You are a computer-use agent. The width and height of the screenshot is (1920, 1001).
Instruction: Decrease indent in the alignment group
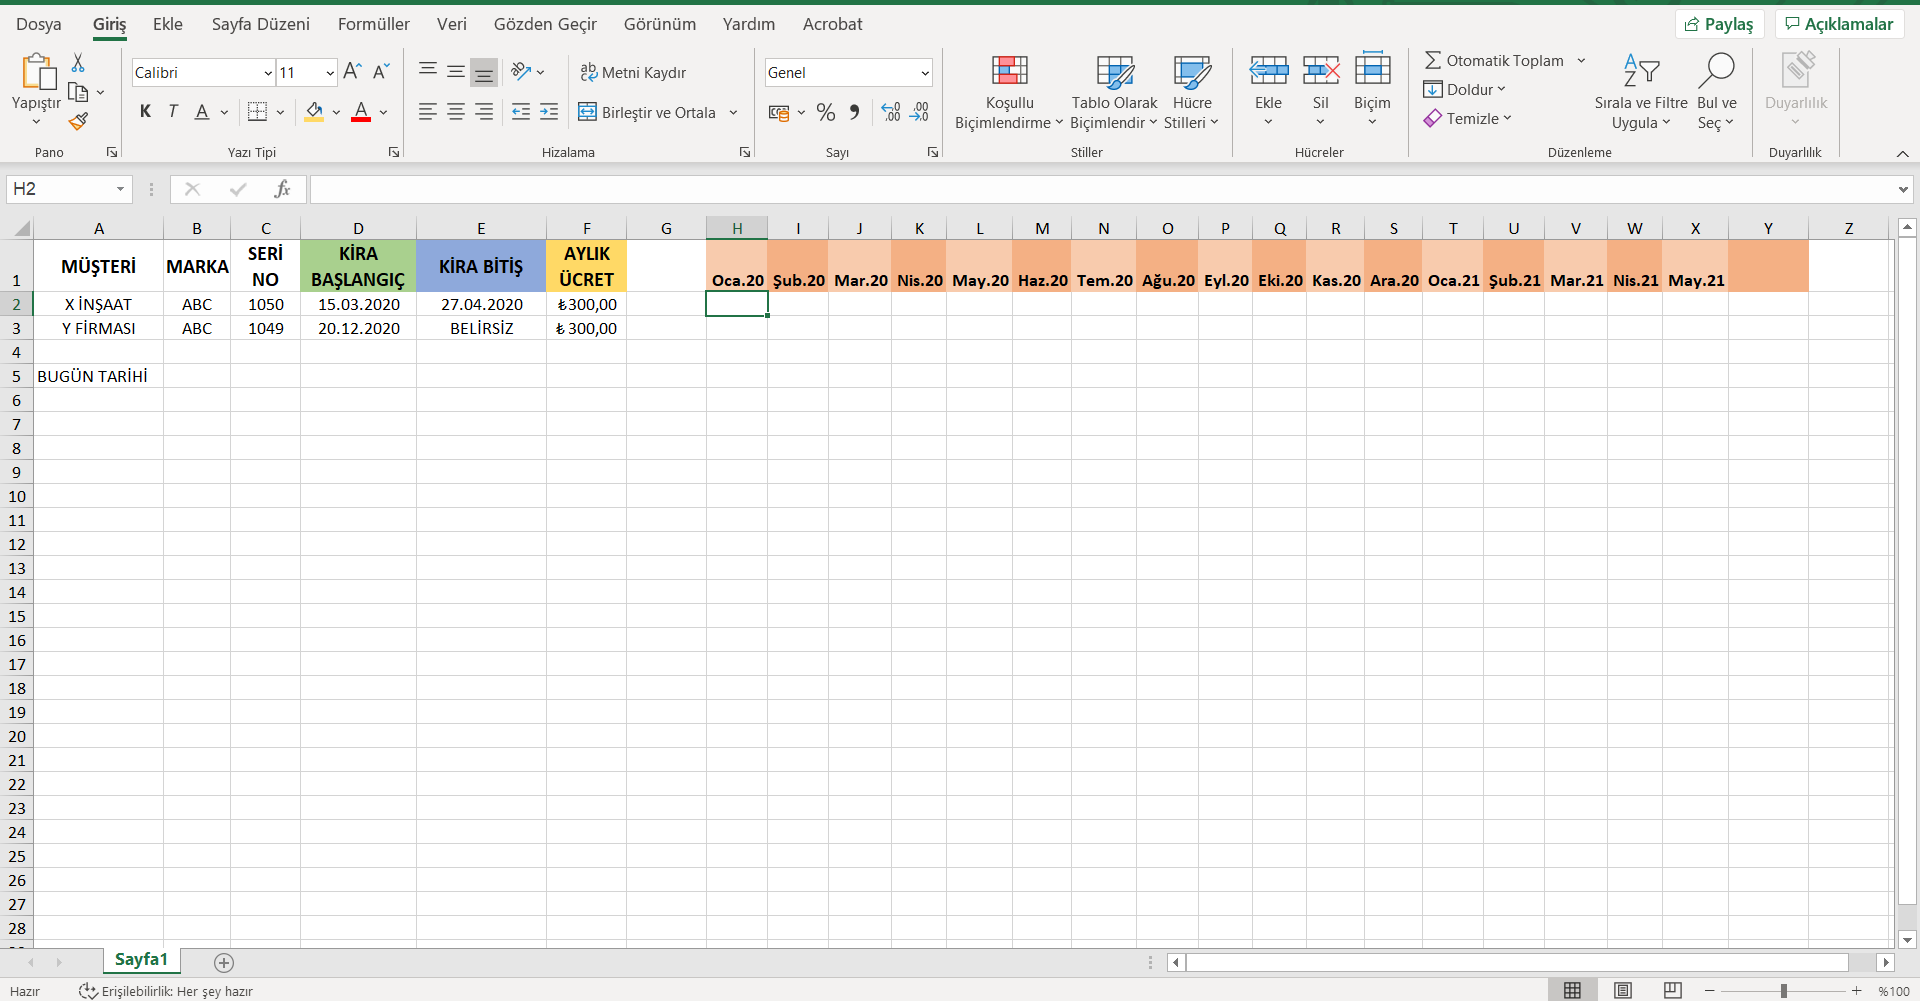[521, 112]
